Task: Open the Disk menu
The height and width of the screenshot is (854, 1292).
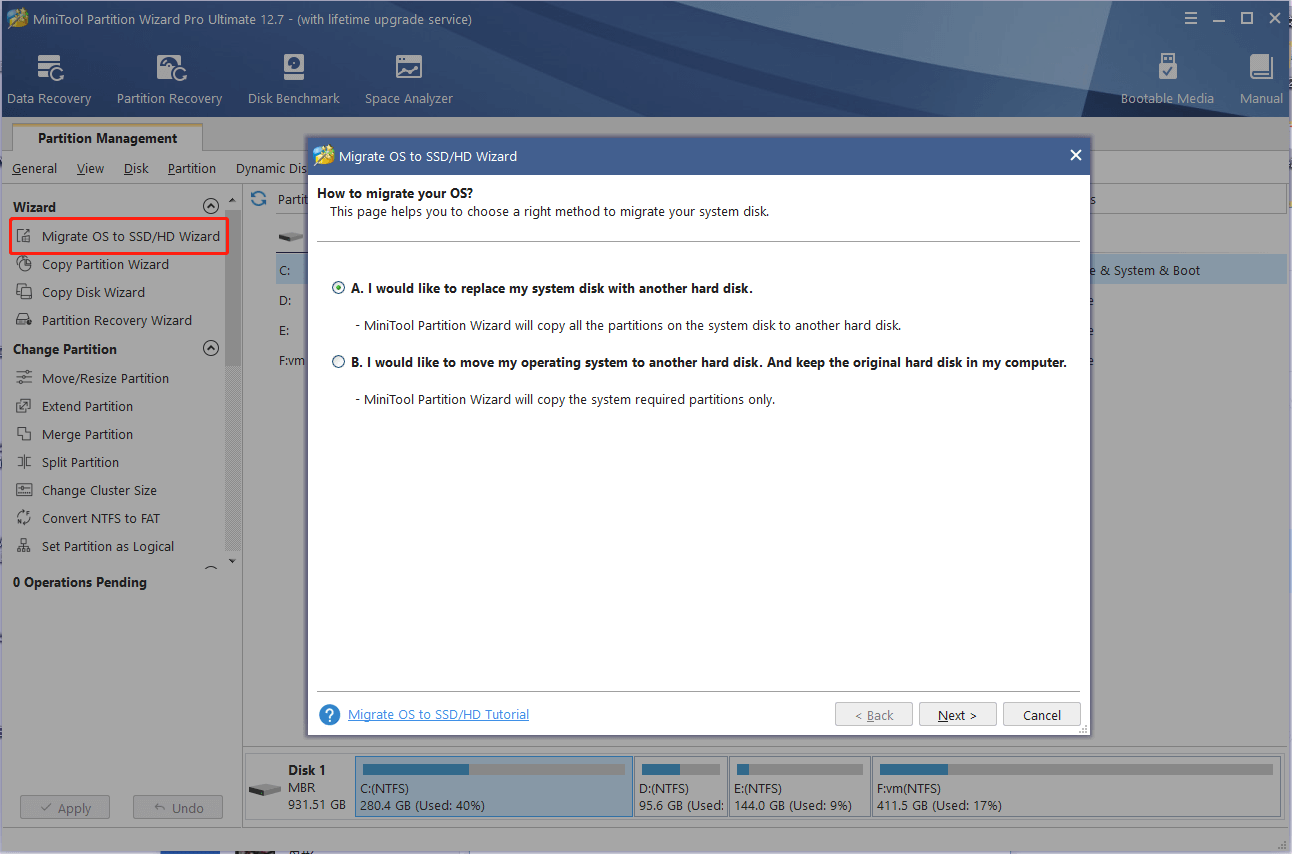Action: point(136,168)
